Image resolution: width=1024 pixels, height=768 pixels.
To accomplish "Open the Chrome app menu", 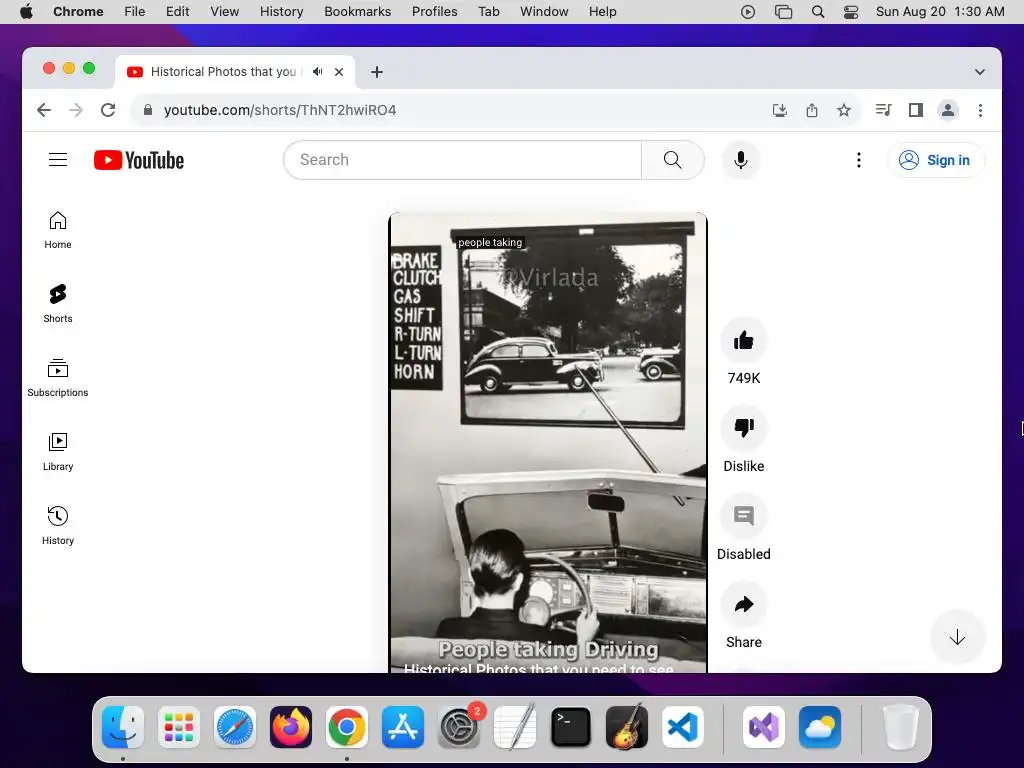I will coord(78,12).
